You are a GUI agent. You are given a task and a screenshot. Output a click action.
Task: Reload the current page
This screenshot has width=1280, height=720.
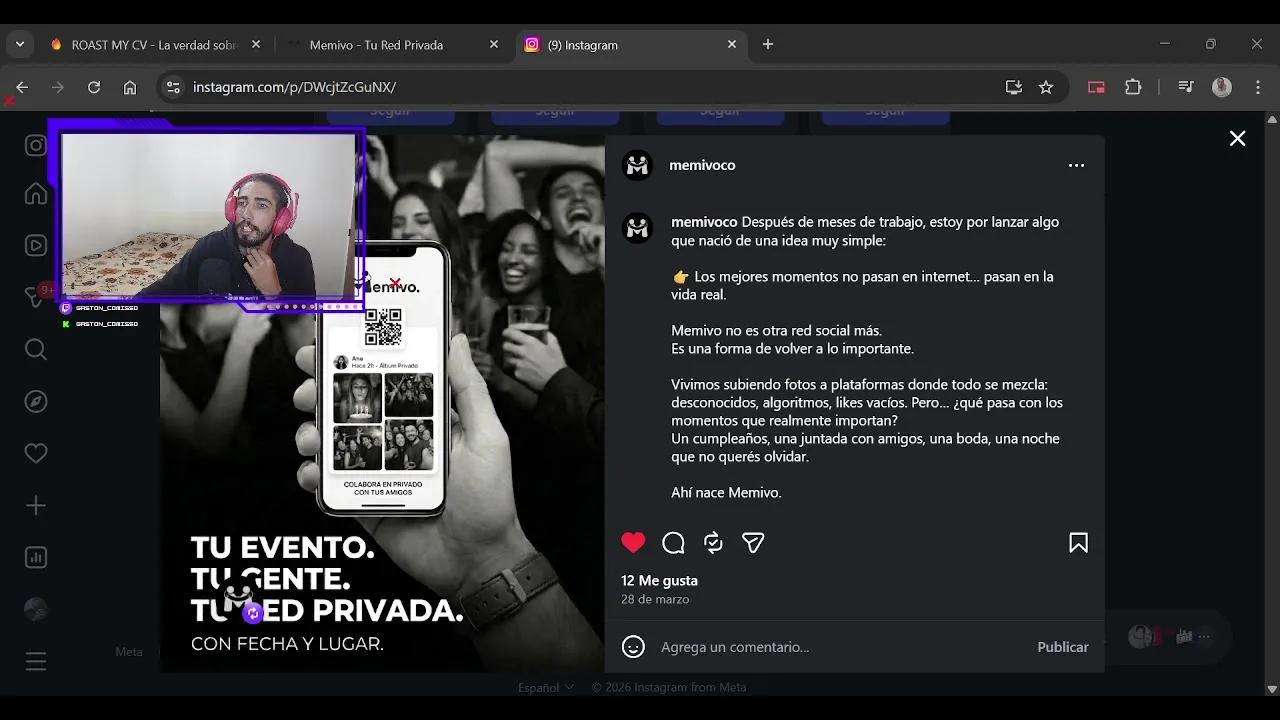click(94, 87)
